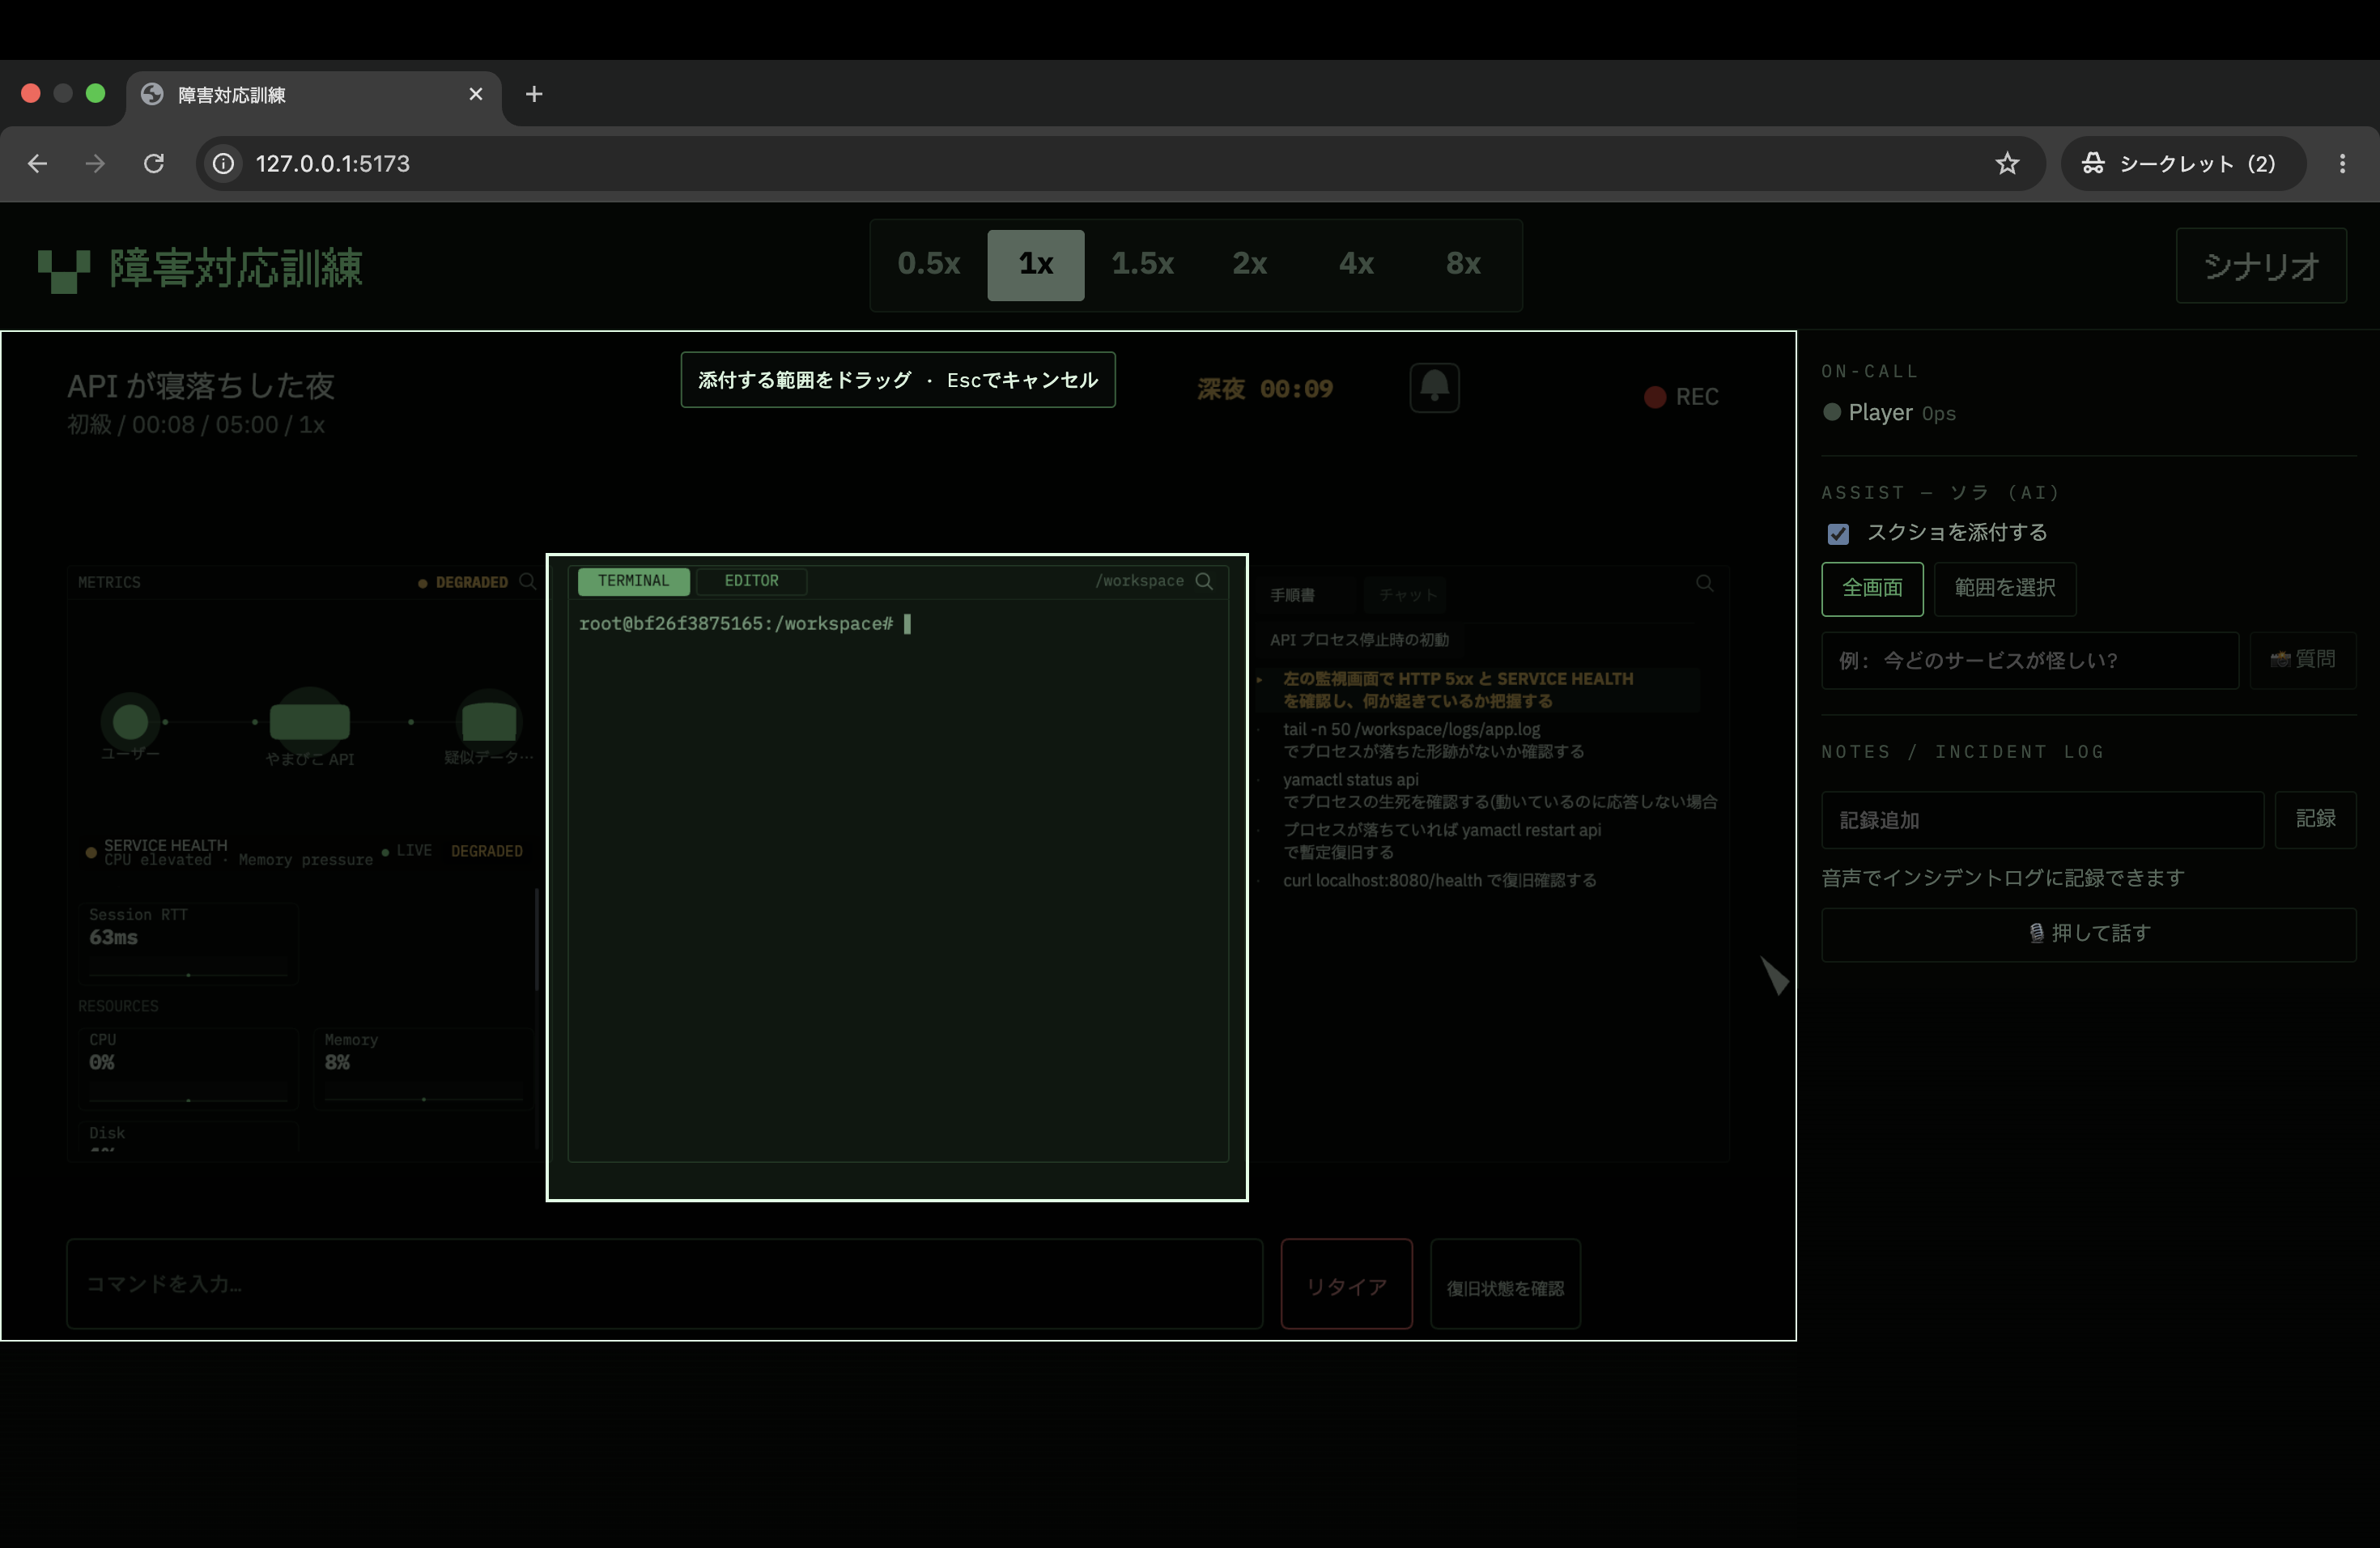
Task: Click the 押して話す voice button
Action: pyautogui.click(x=2088, y=934)
